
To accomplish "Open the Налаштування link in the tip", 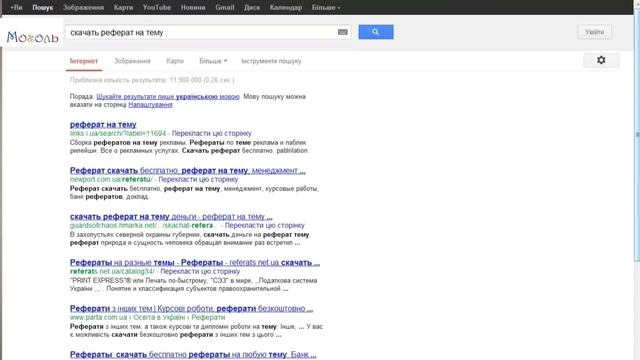I will (x=150, y=105).
